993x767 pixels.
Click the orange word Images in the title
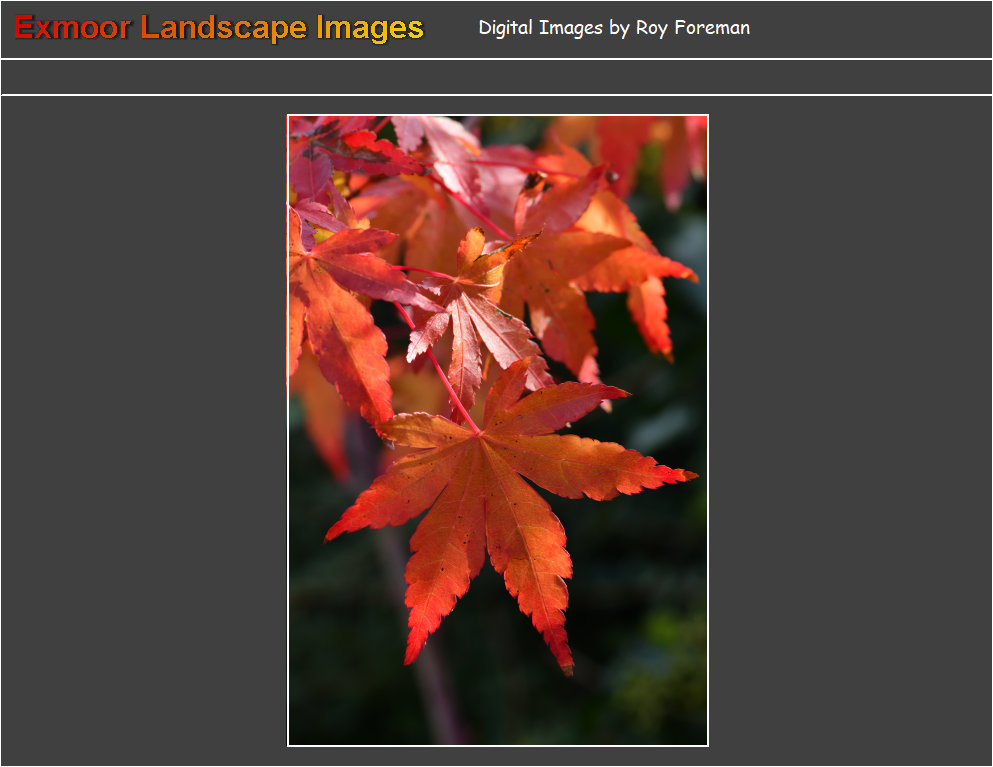(370, 28)
